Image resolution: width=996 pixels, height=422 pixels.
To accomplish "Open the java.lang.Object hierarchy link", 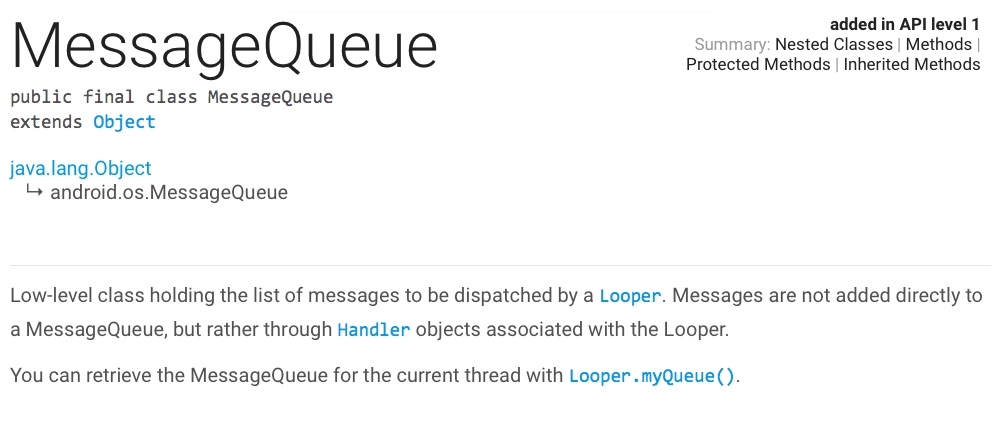I will click(x=80, y=169).
